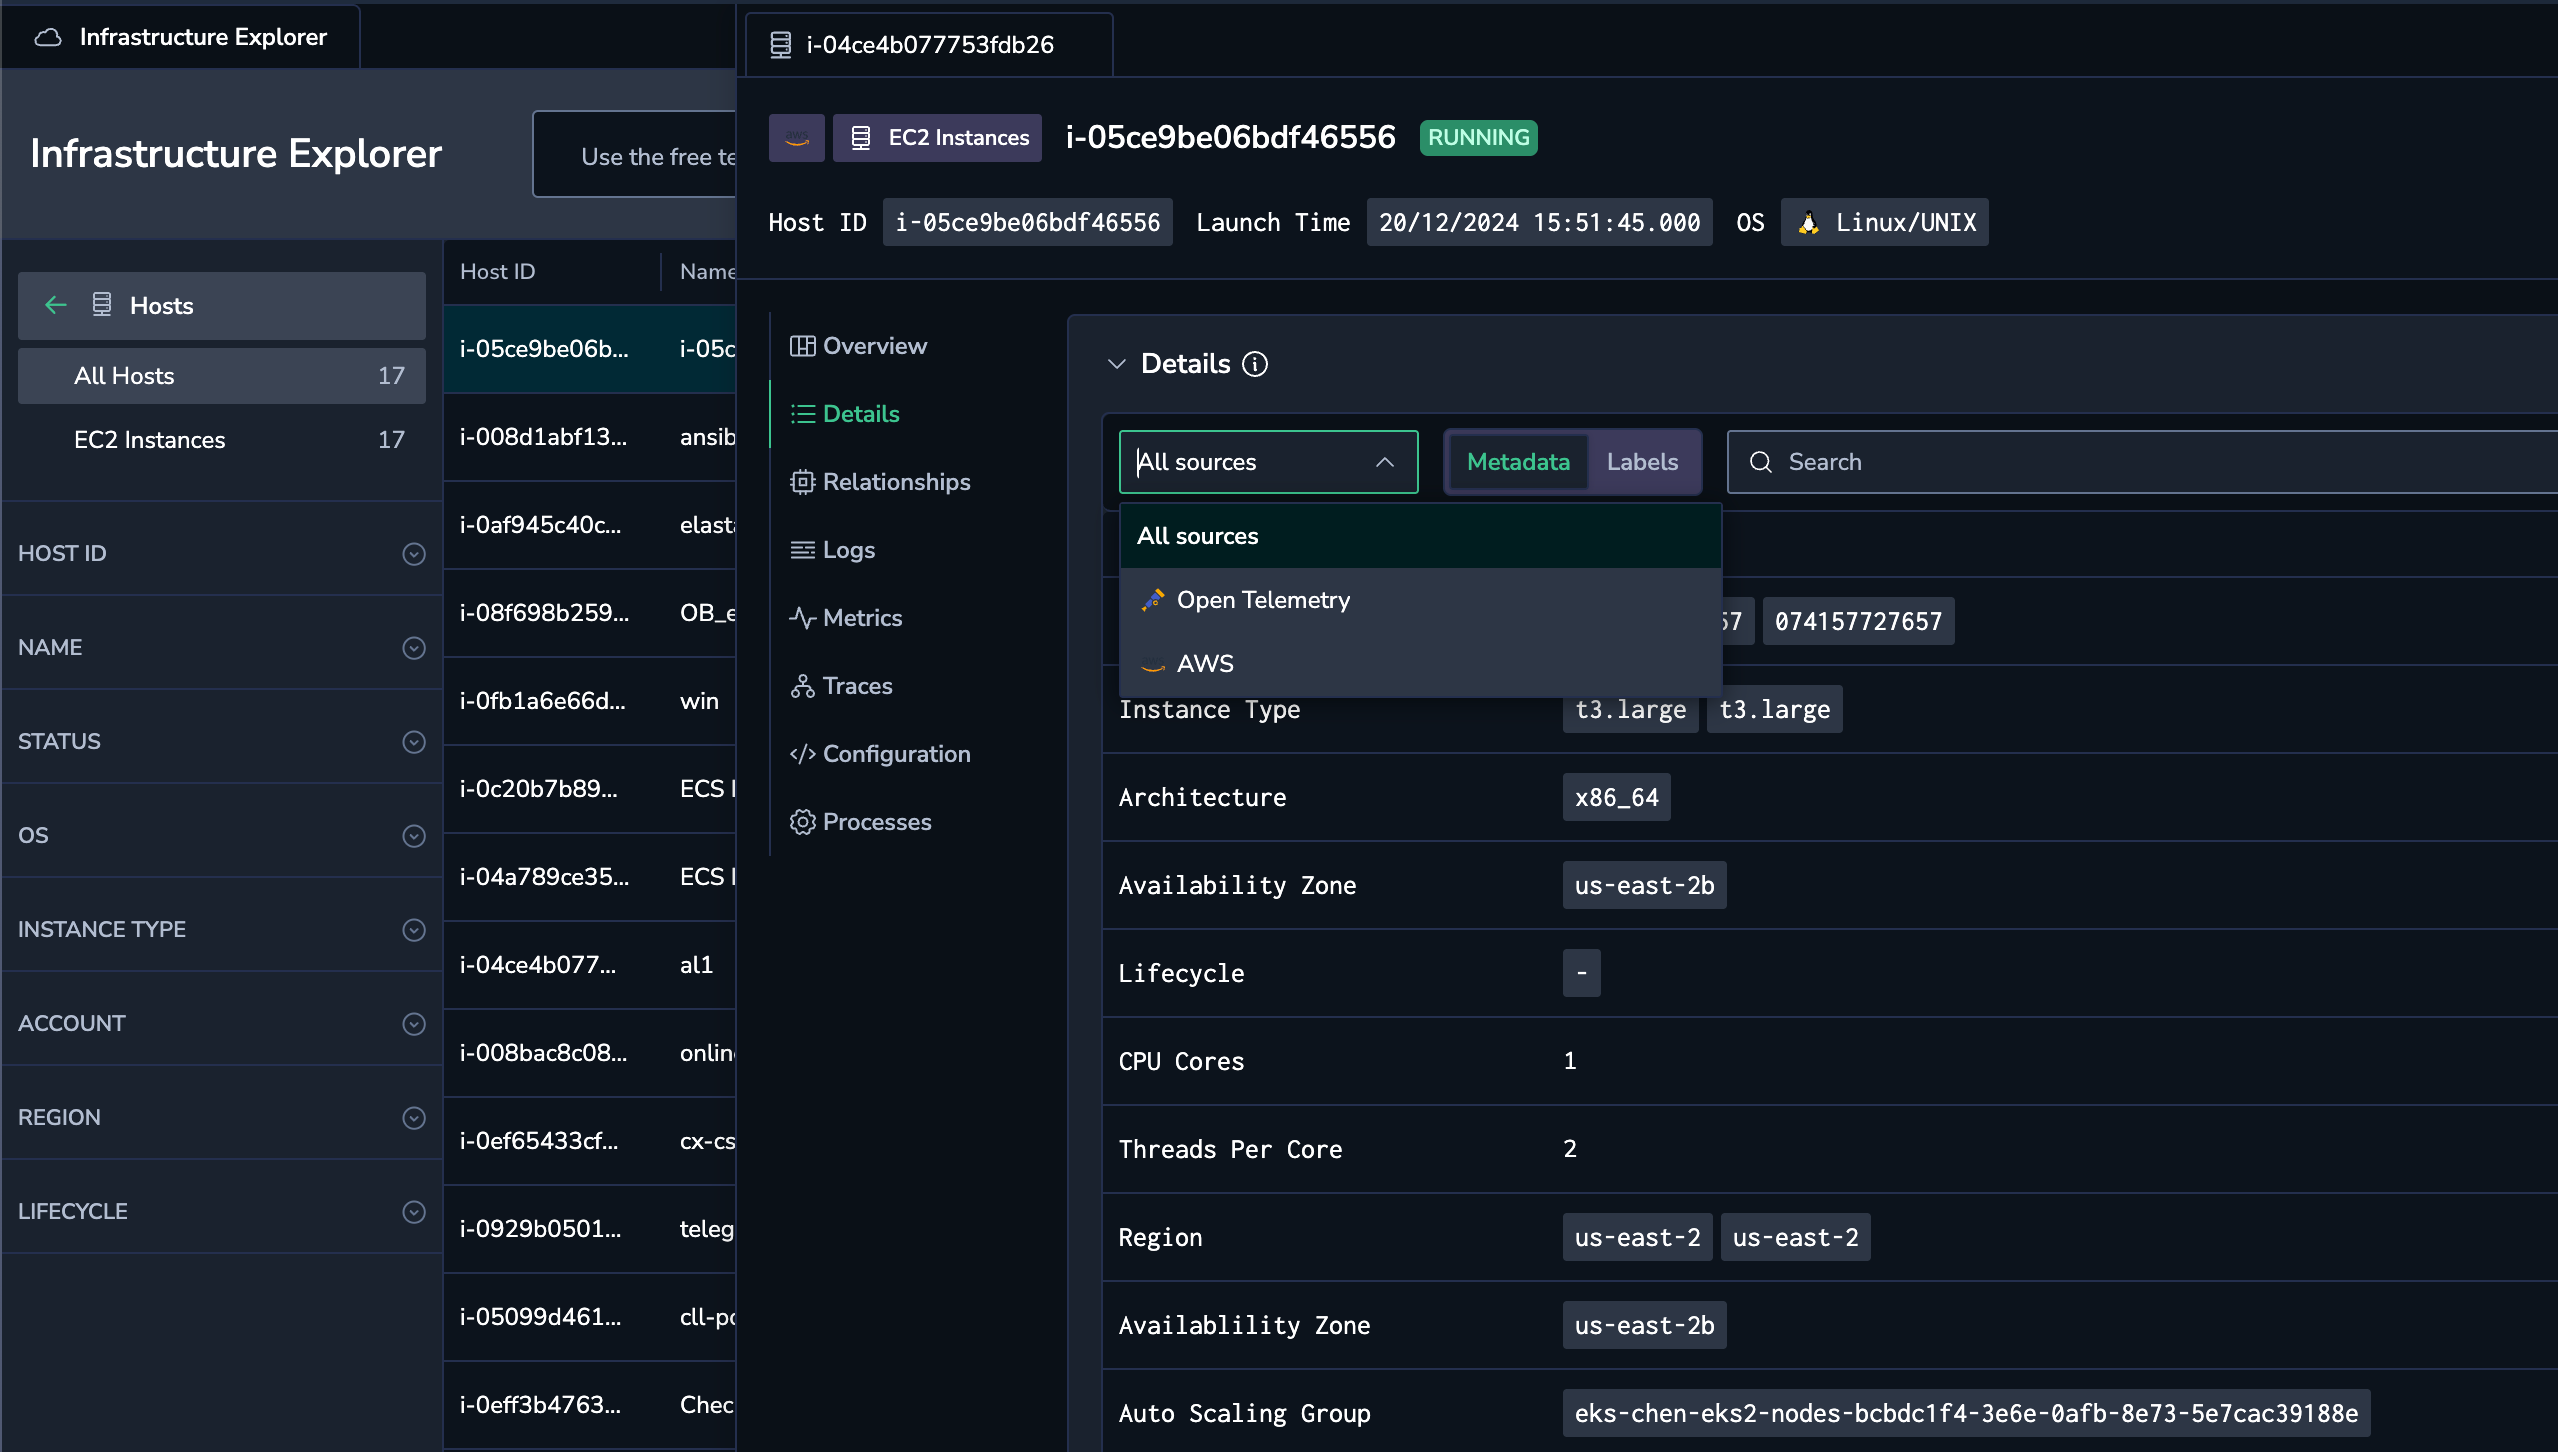Open the Configuration section
2558x1452 pixels.
[880, 754]
